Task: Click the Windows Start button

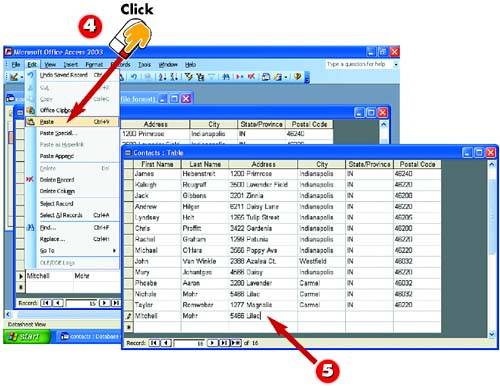Action: pos(27,337)
